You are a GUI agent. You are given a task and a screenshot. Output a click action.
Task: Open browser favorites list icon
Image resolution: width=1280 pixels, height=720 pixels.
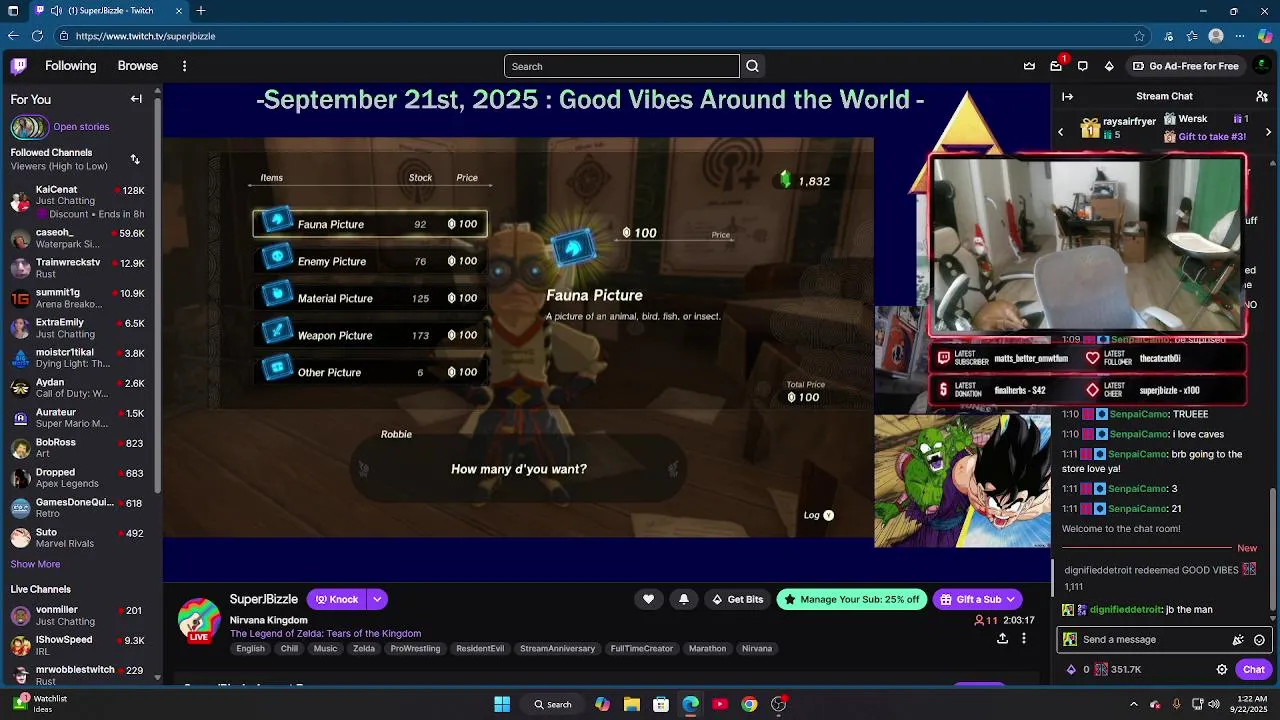[1191, 36]
